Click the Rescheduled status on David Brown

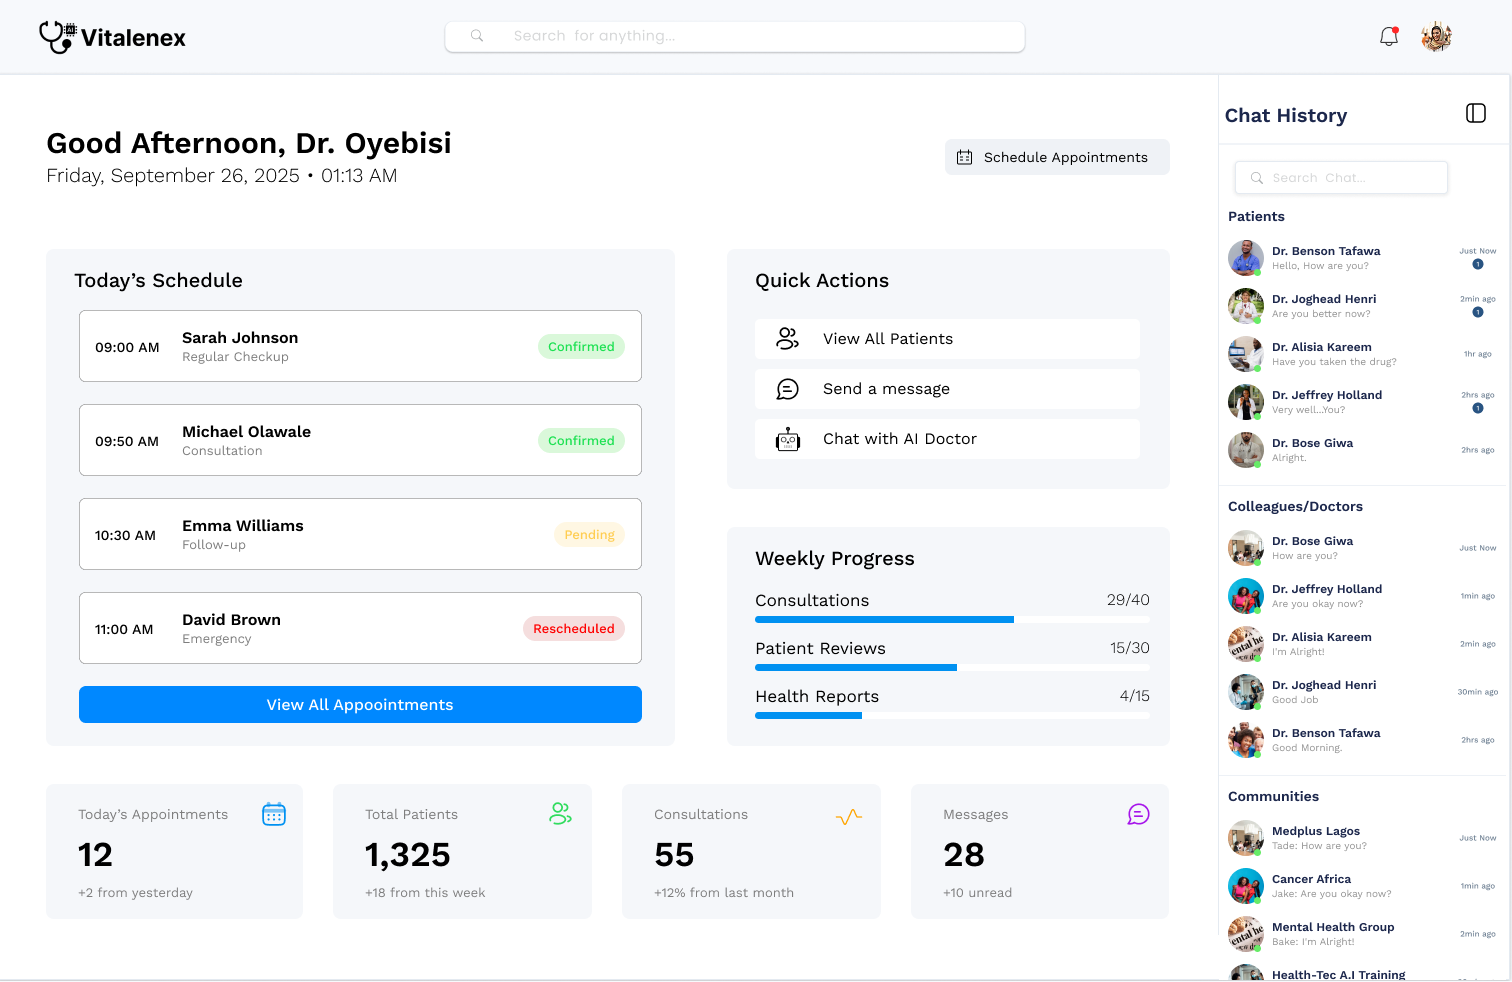[x=574, y=629]
